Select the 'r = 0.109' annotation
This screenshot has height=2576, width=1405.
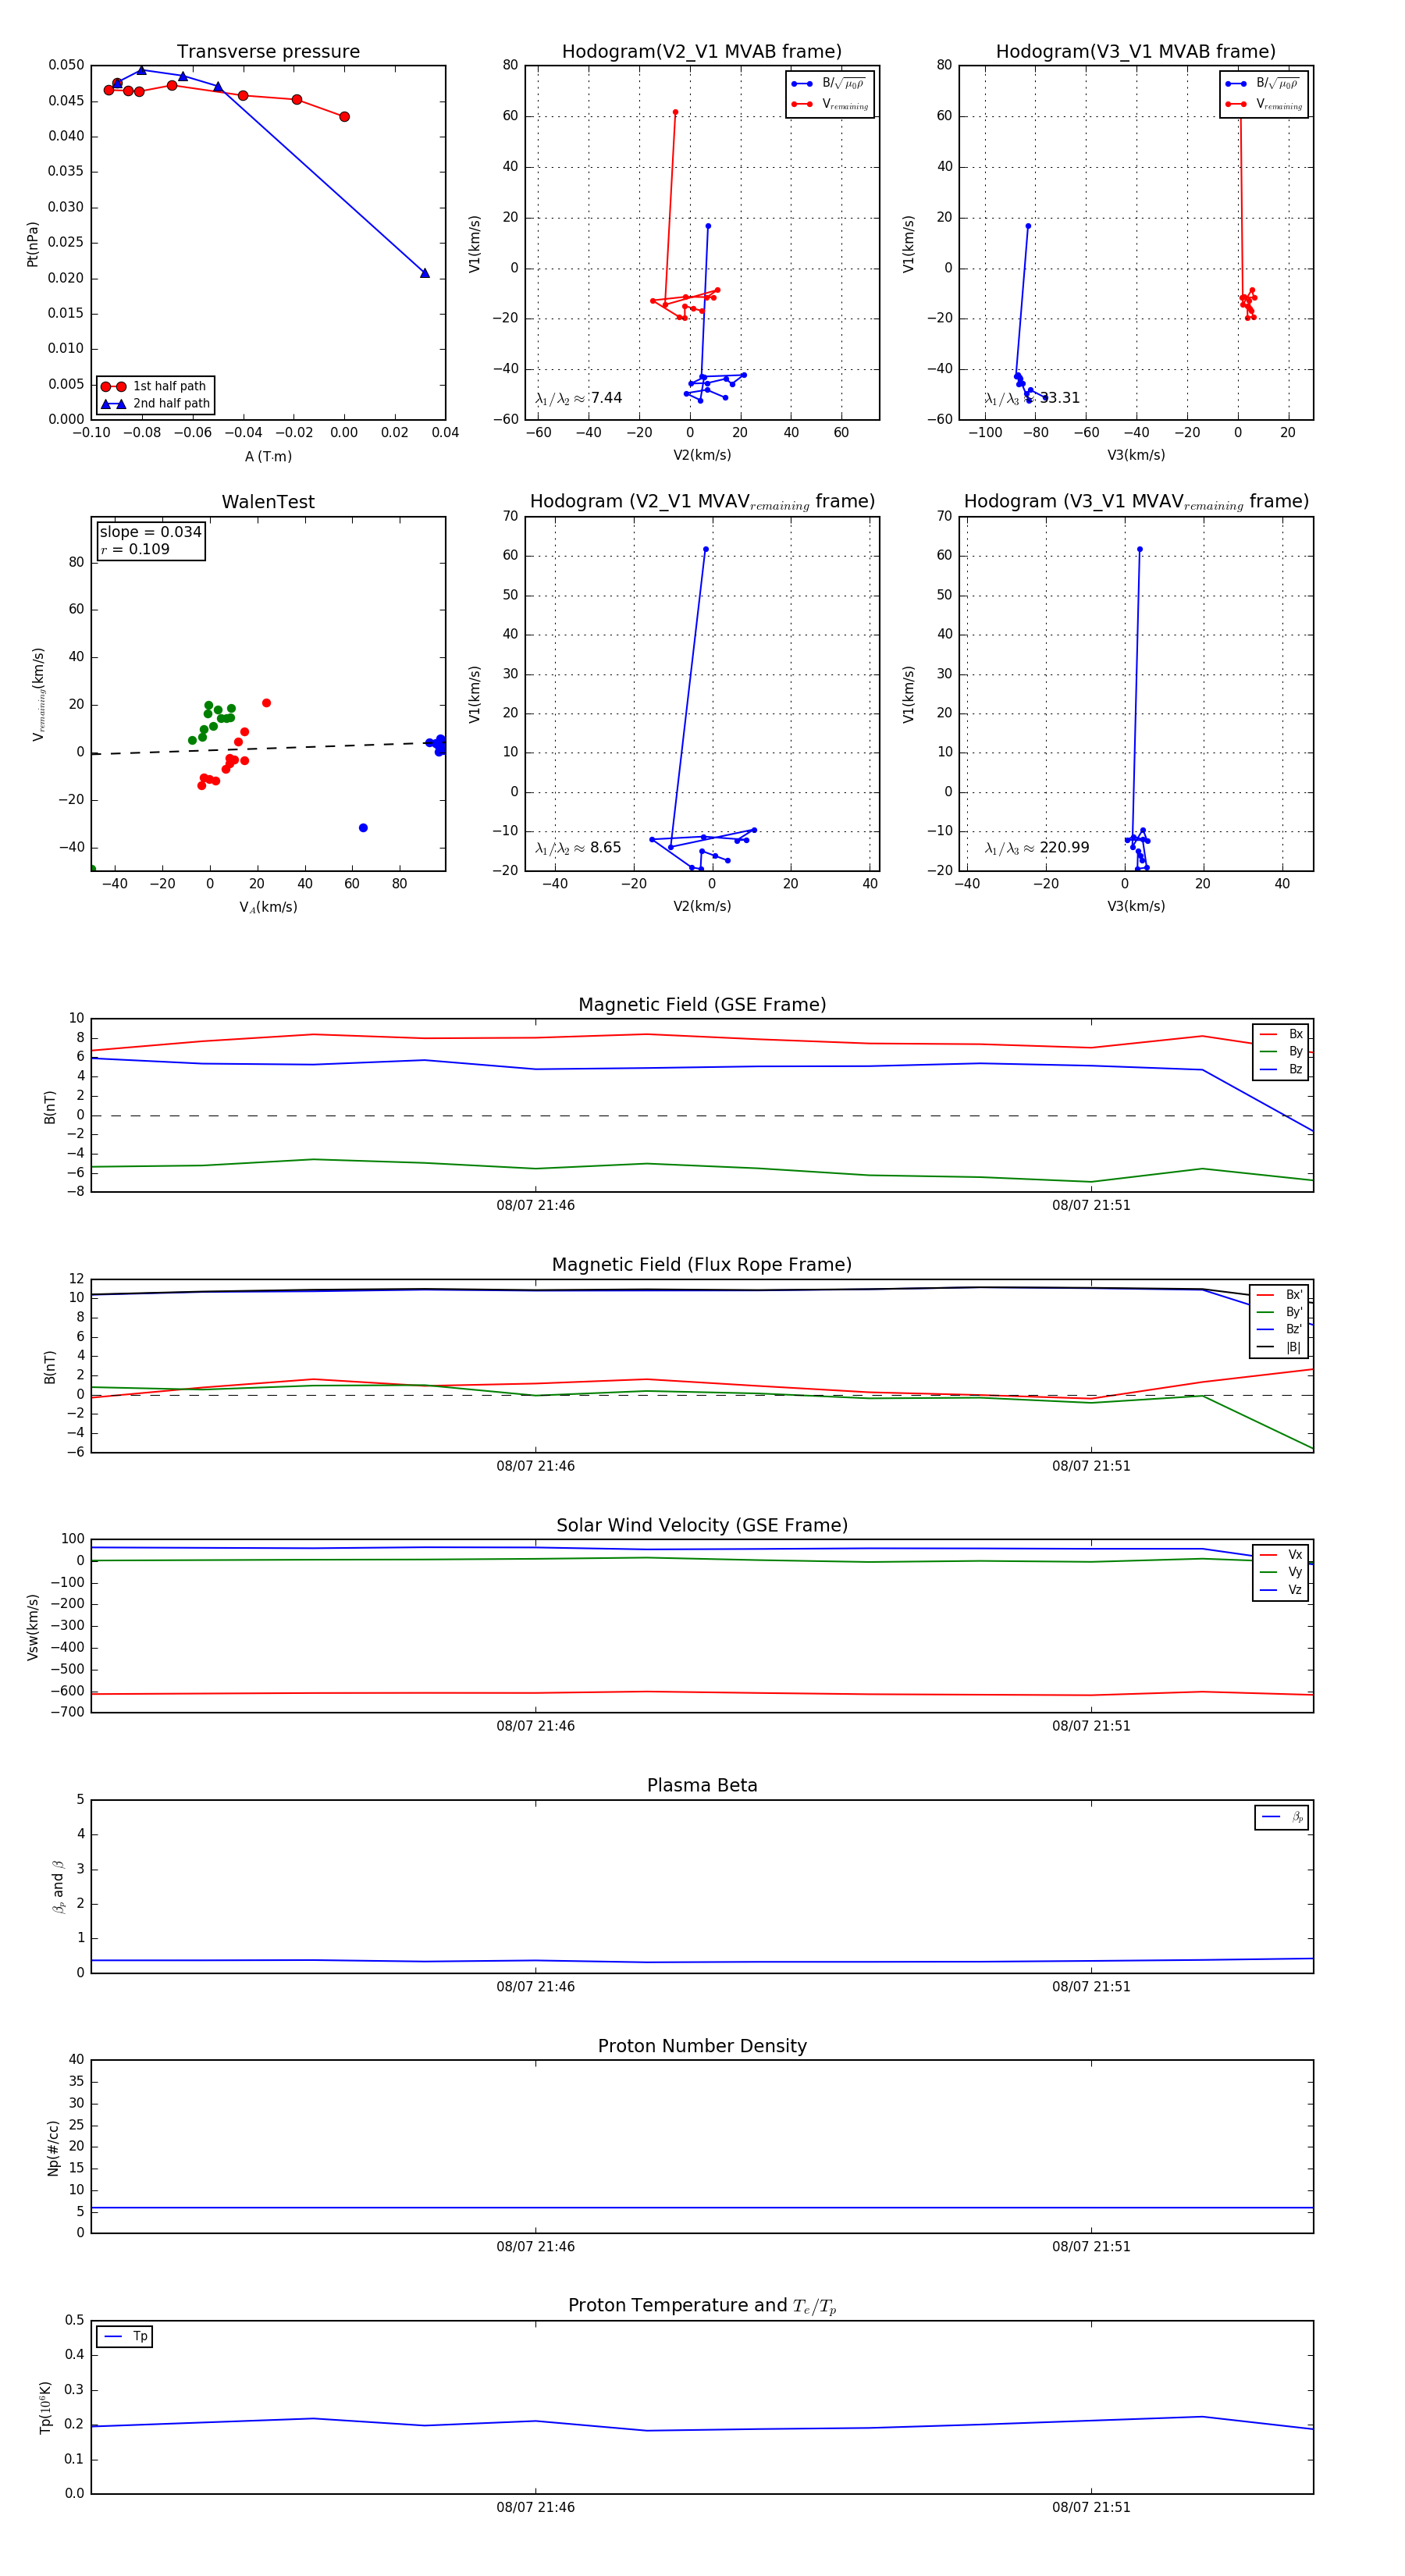pos(135,550)
